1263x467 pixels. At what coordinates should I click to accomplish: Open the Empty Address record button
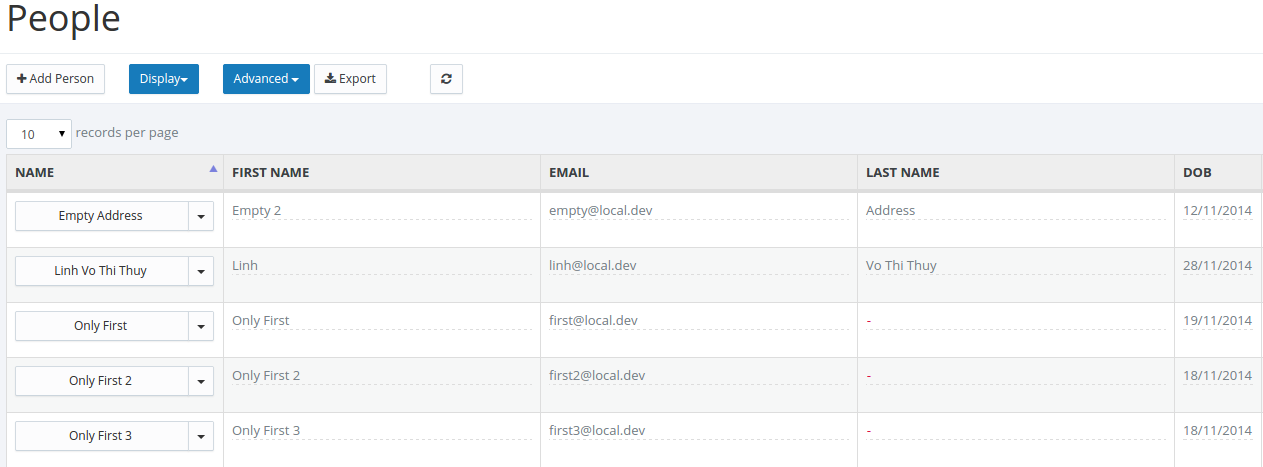(101, 216)
